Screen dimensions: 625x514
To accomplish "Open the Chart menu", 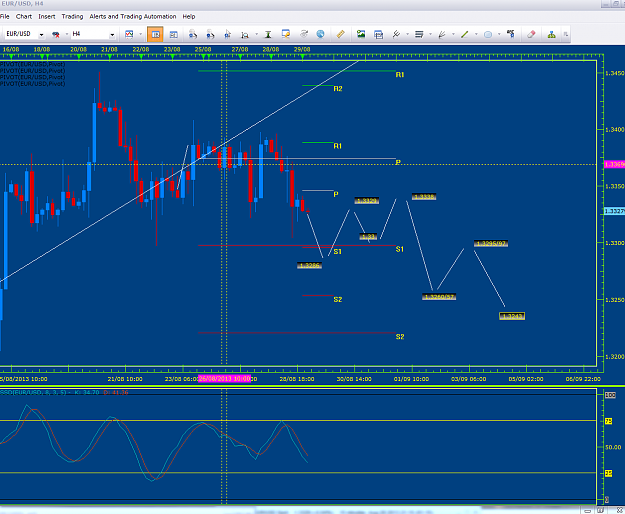I will tap(24, 16).
